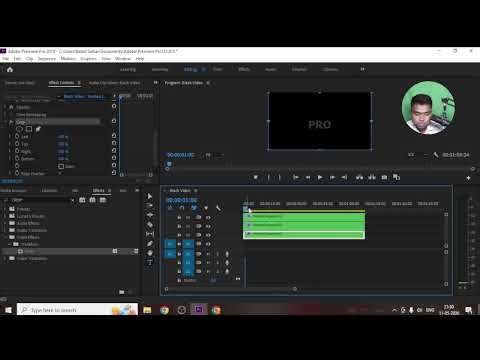Switch to the Graphics workspace
Image resolution: width=480 pixels, height=360 pixels.
pos(299,69)
